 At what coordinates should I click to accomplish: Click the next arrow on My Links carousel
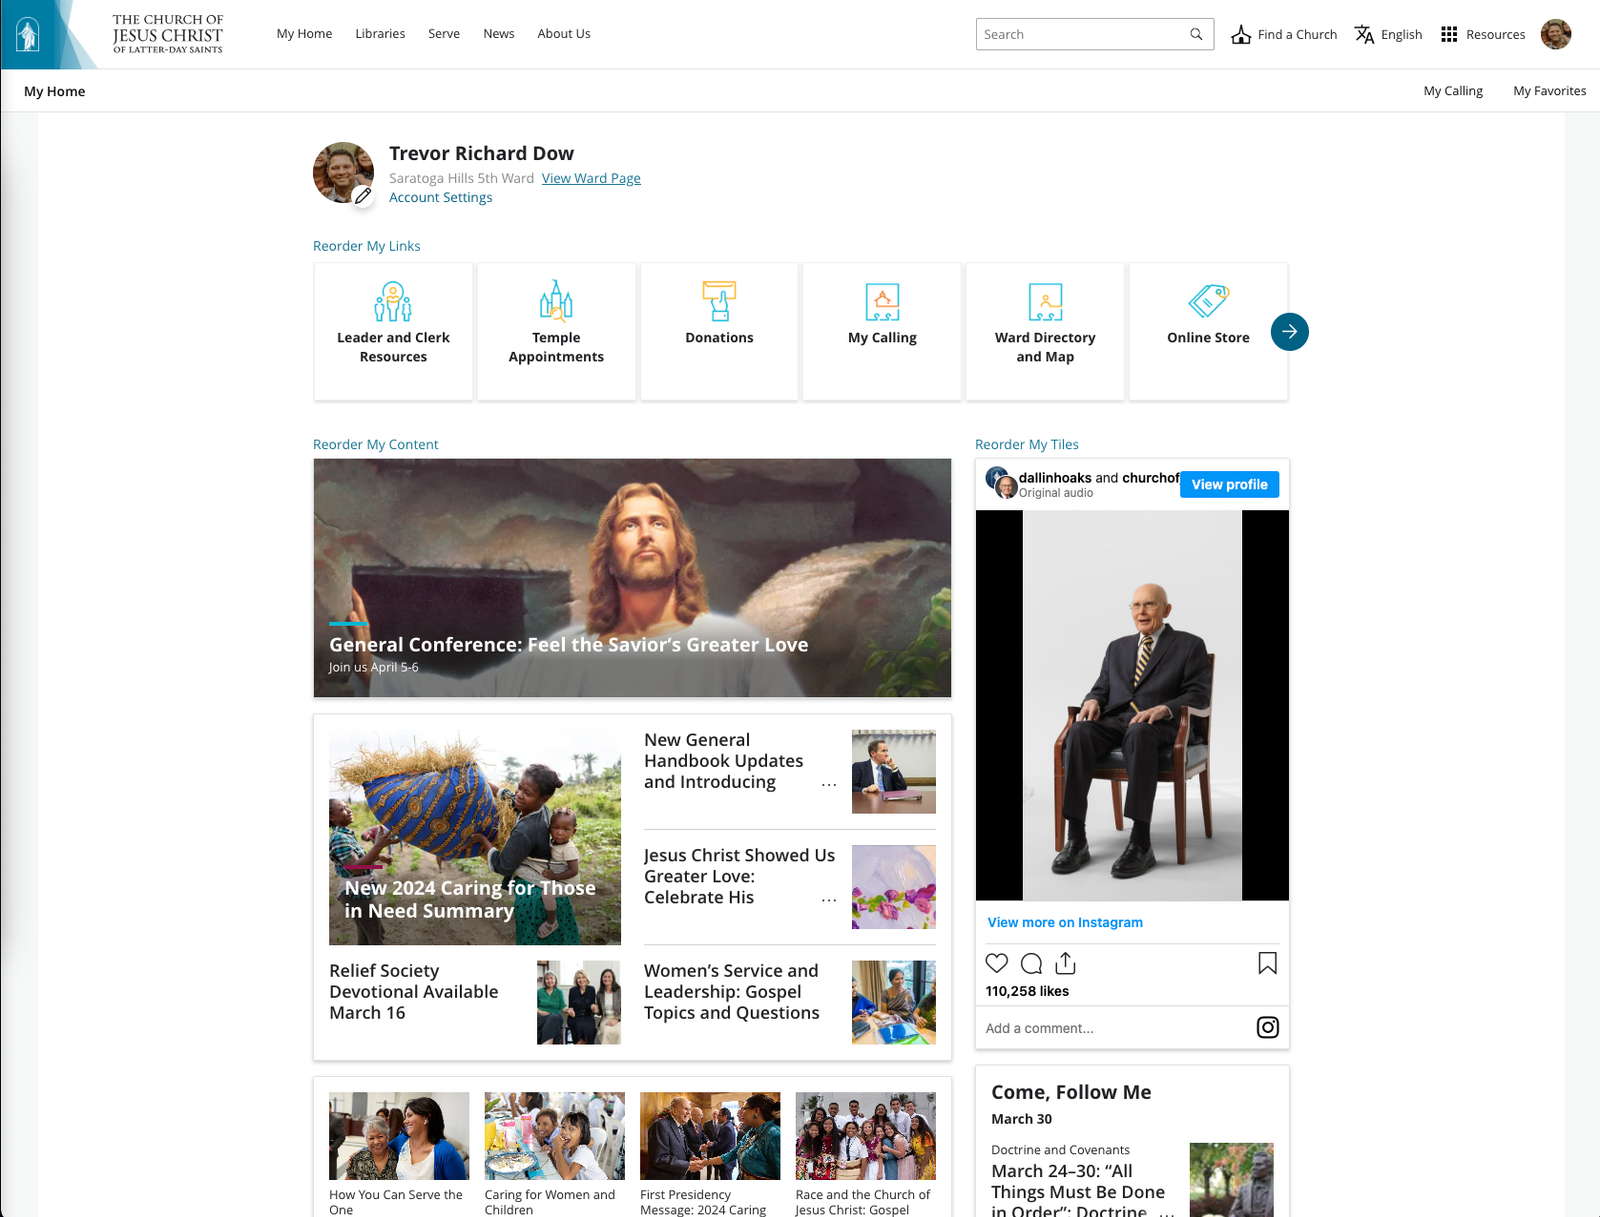pyautogui.click(x=1290, y=331)
